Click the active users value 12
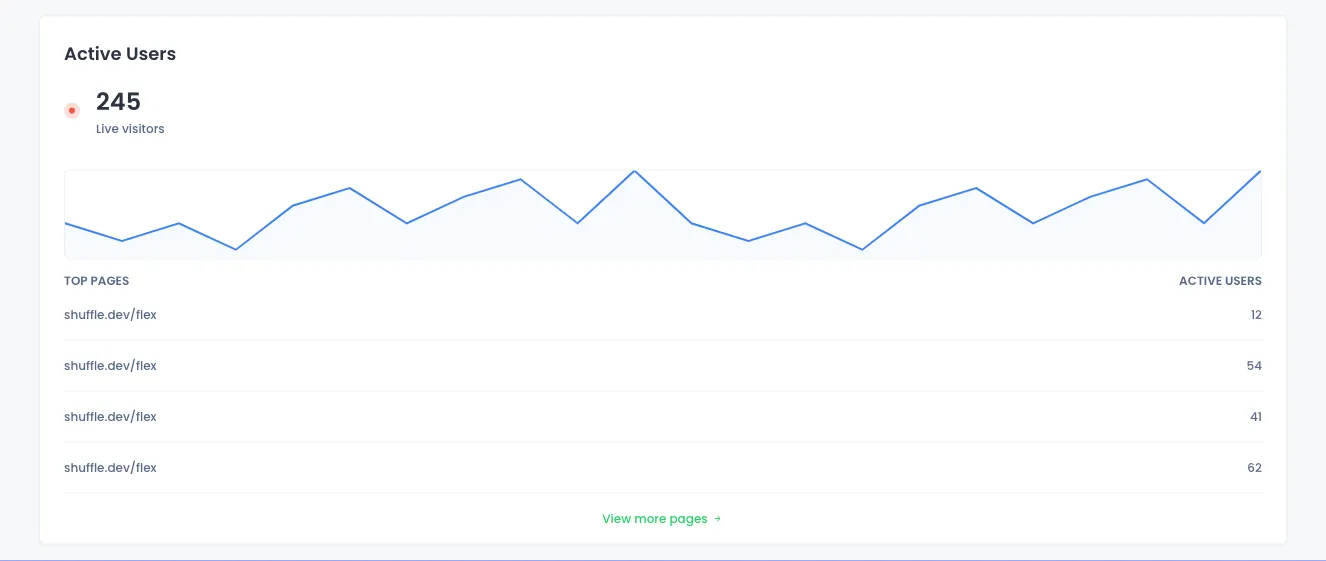This screenshot has width=1326, height=561. pos(1255,315)
